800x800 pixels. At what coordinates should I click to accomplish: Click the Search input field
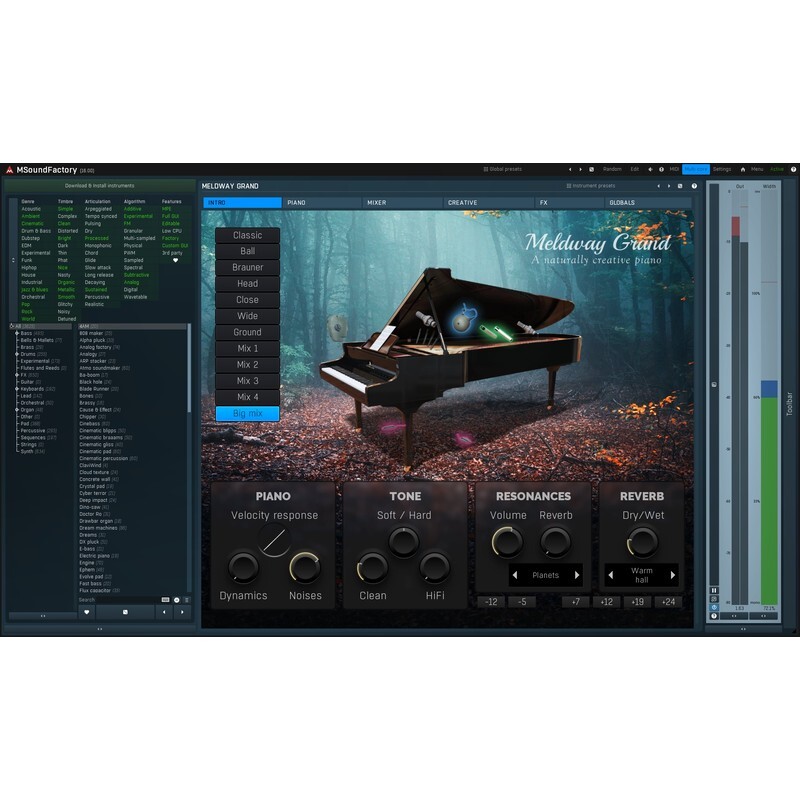pos(119,600)
